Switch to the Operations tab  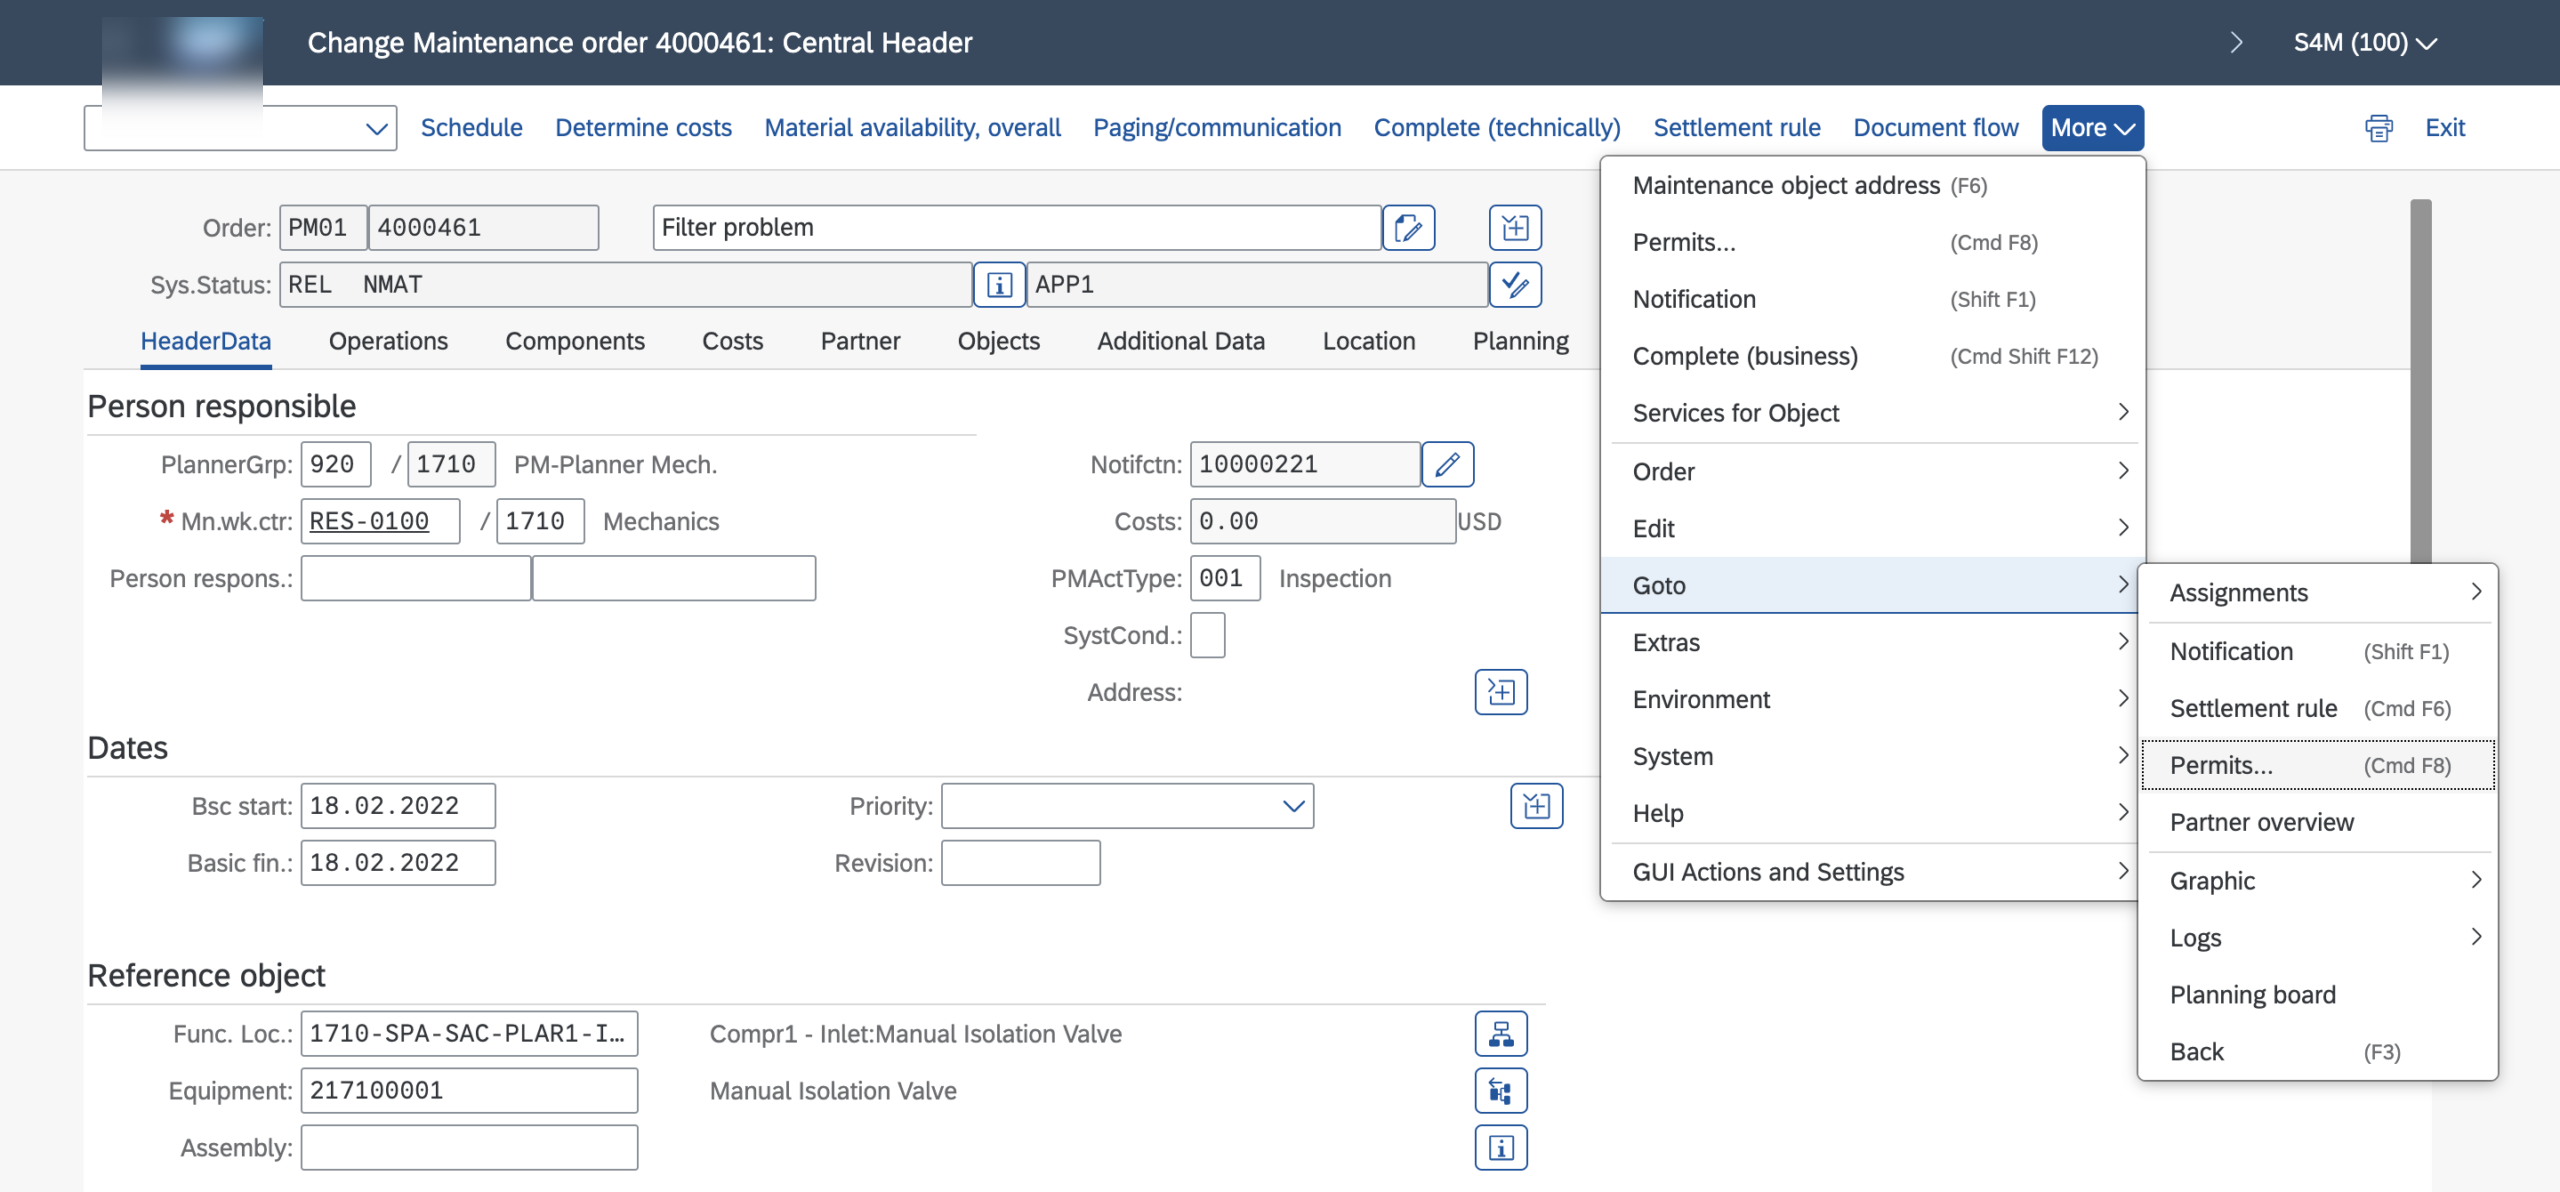388,342
